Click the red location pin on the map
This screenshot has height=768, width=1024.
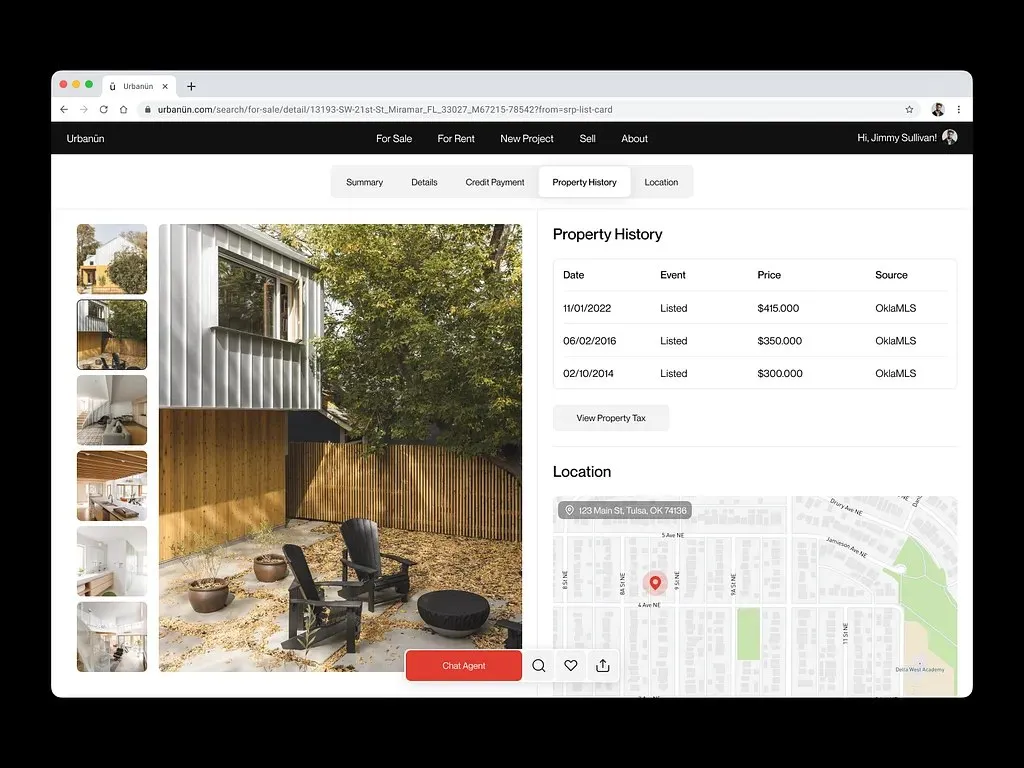[x=655, y=583]
